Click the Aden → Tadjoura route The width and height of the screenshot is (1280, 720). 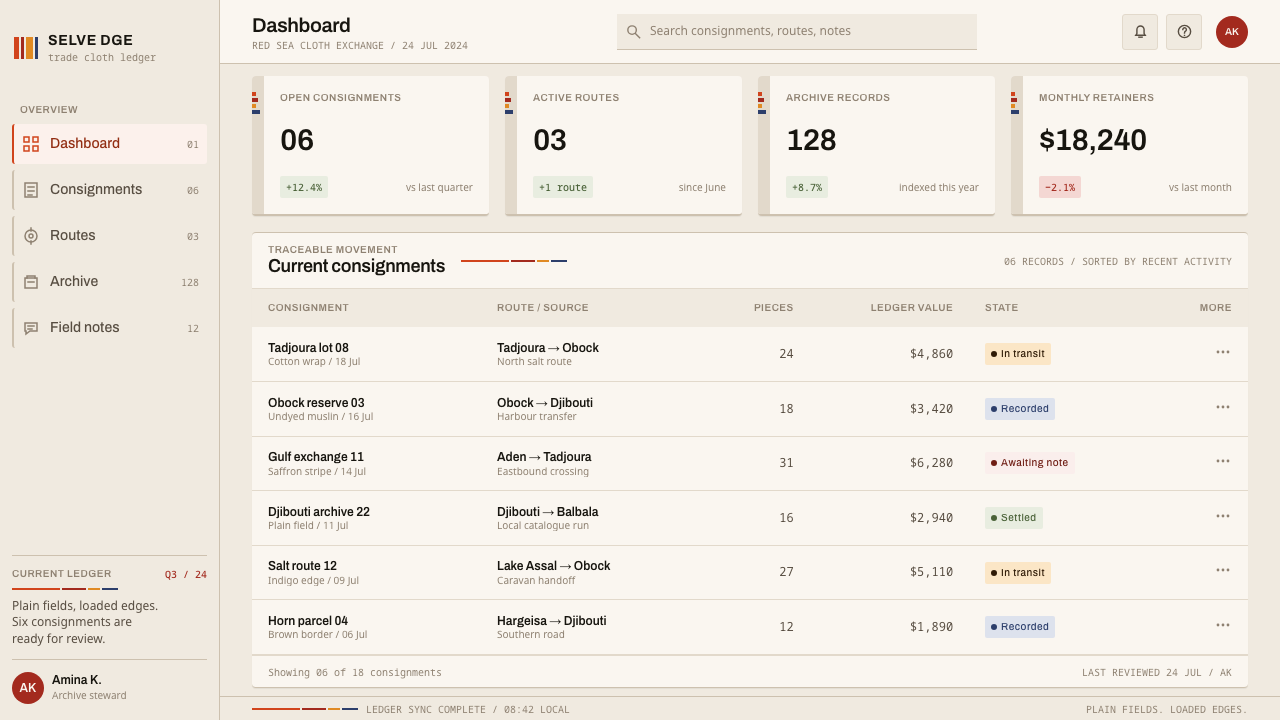coord(544,457)
